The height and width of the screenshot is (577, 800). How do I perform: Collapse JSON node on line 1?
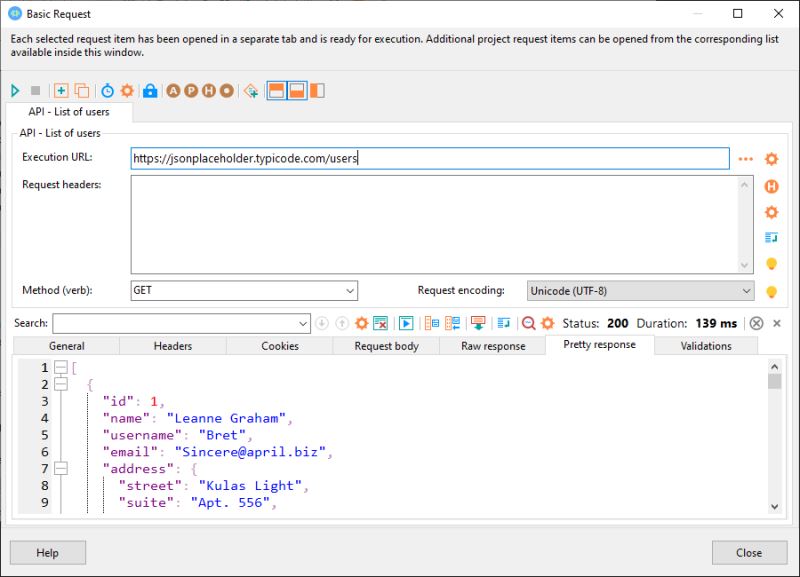61,367
